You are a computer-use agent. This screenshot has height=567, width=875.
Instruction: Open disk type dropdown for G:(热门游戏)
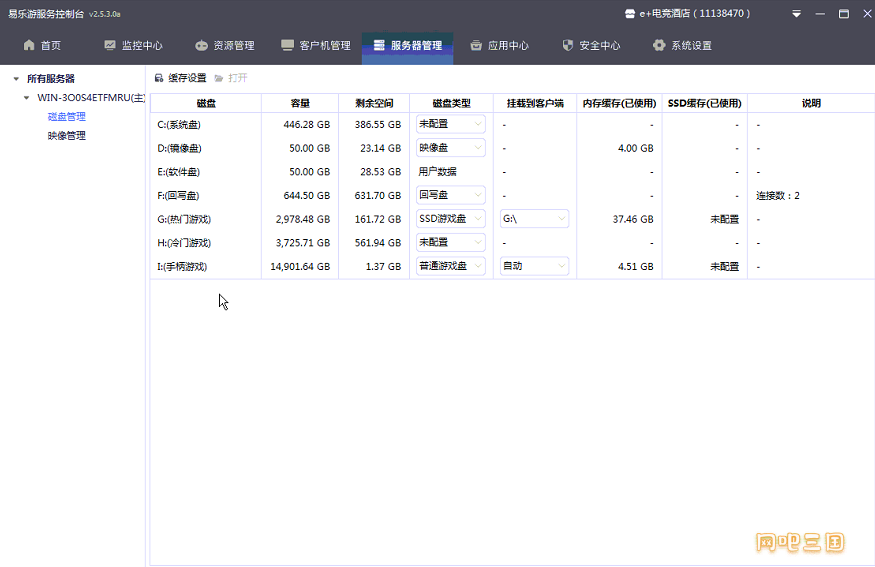(x=450, y=219)
